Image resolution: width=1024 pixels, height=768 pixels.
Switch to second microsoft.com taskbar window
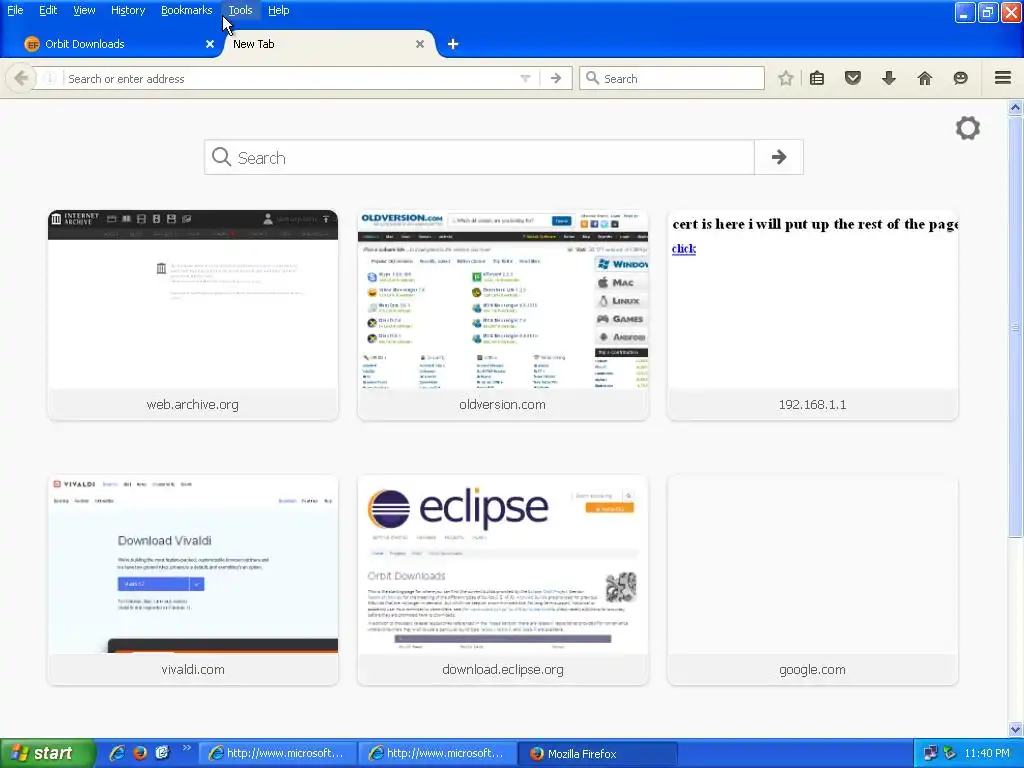(x=438, y=753)
